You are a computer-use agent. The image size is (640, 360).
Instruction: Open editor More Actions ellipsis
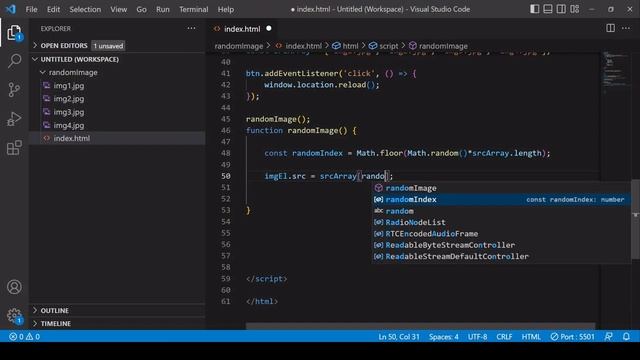click(x=626, y=28)
